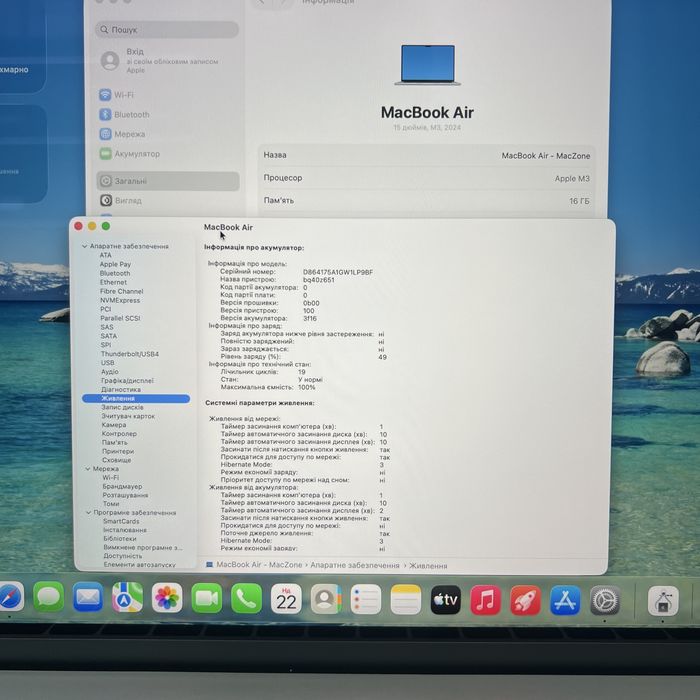This screenshot has height=700, width=700.
Task: Open the Phone app in Dock
Action: point(246,599)
